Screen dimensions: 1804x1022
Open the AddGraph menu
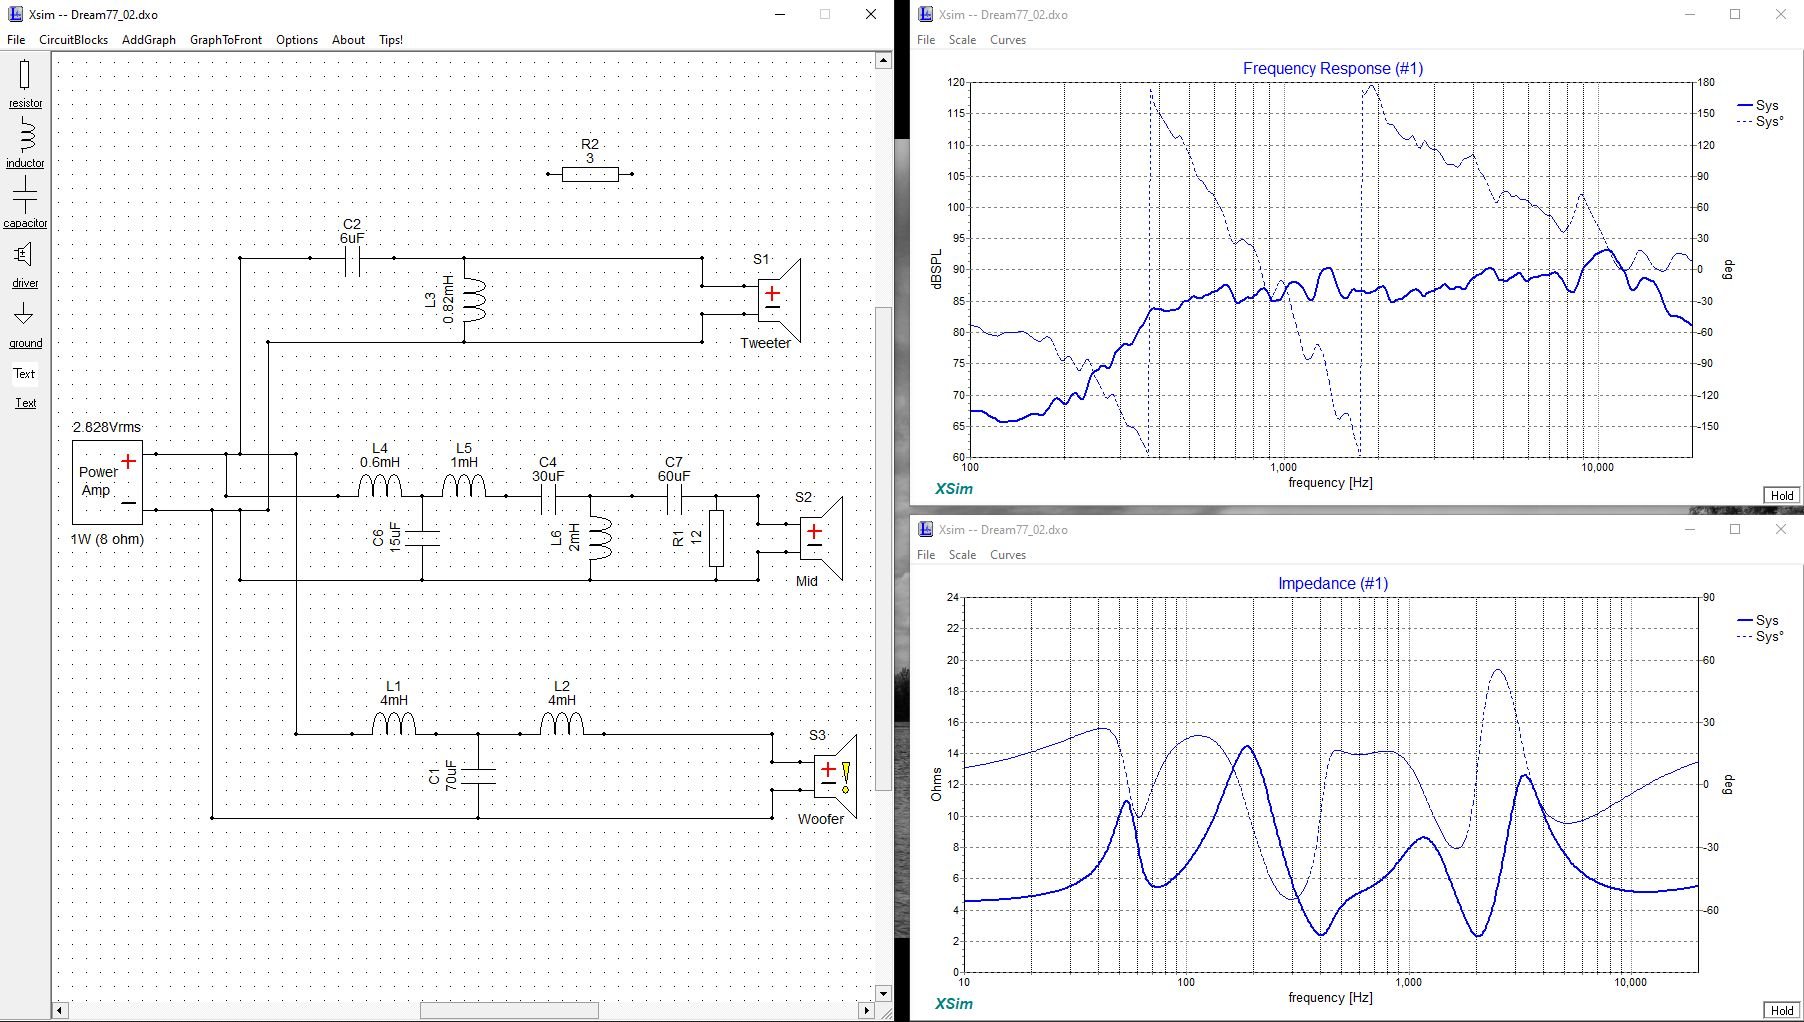(148, 40)
